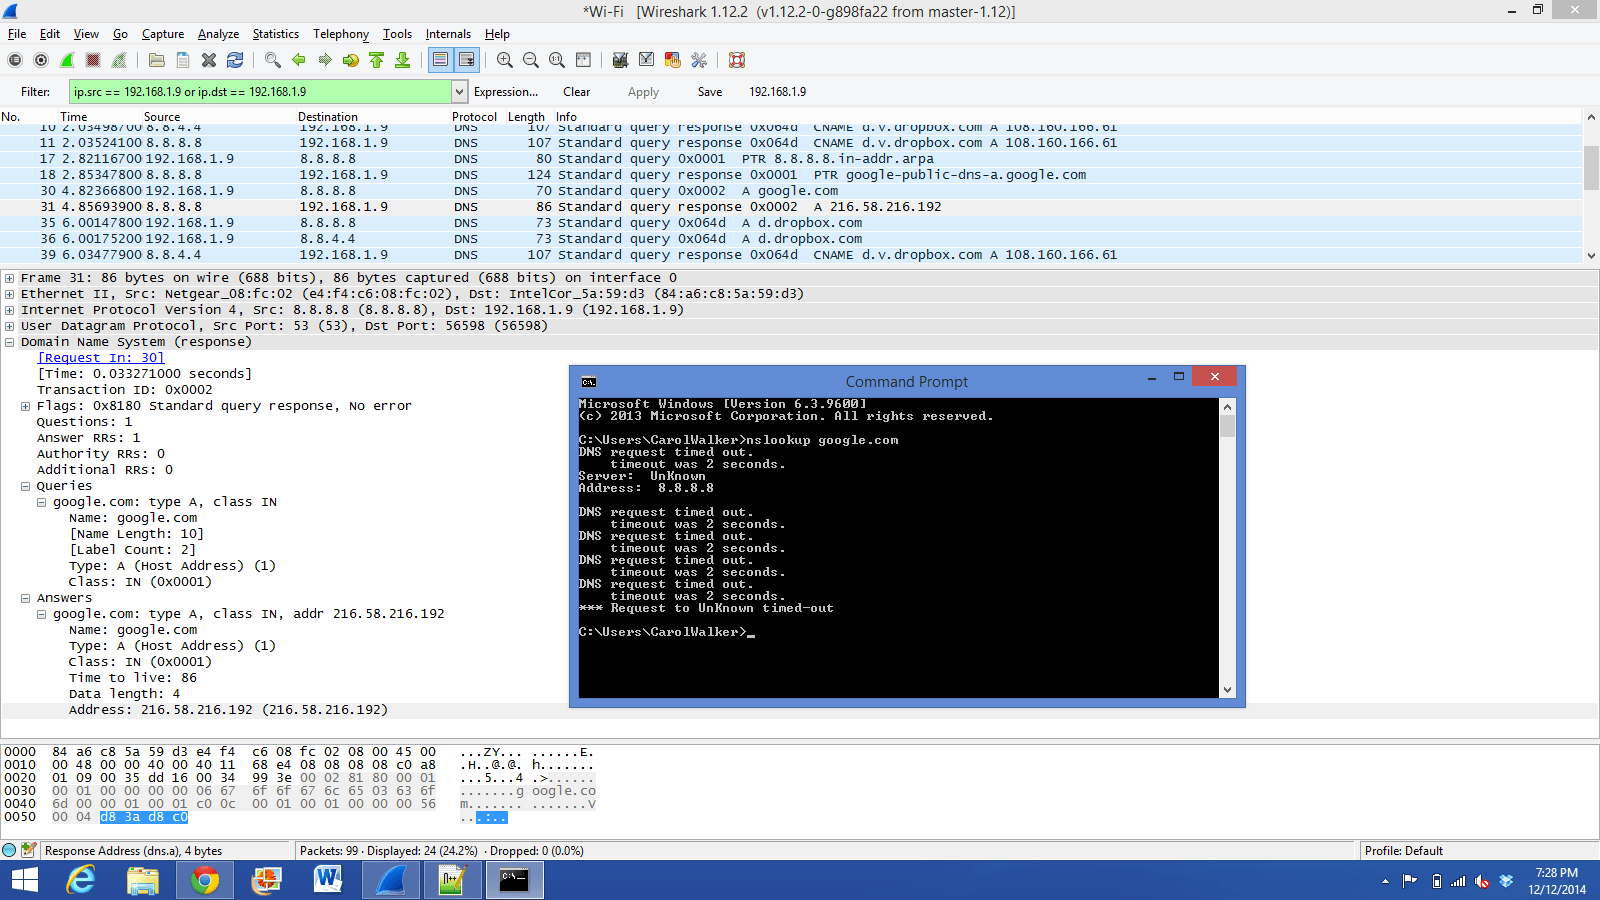Go to packet number icon
Image resolution: width=1600 pixels, height=900 pixels.
click(351, 60)
